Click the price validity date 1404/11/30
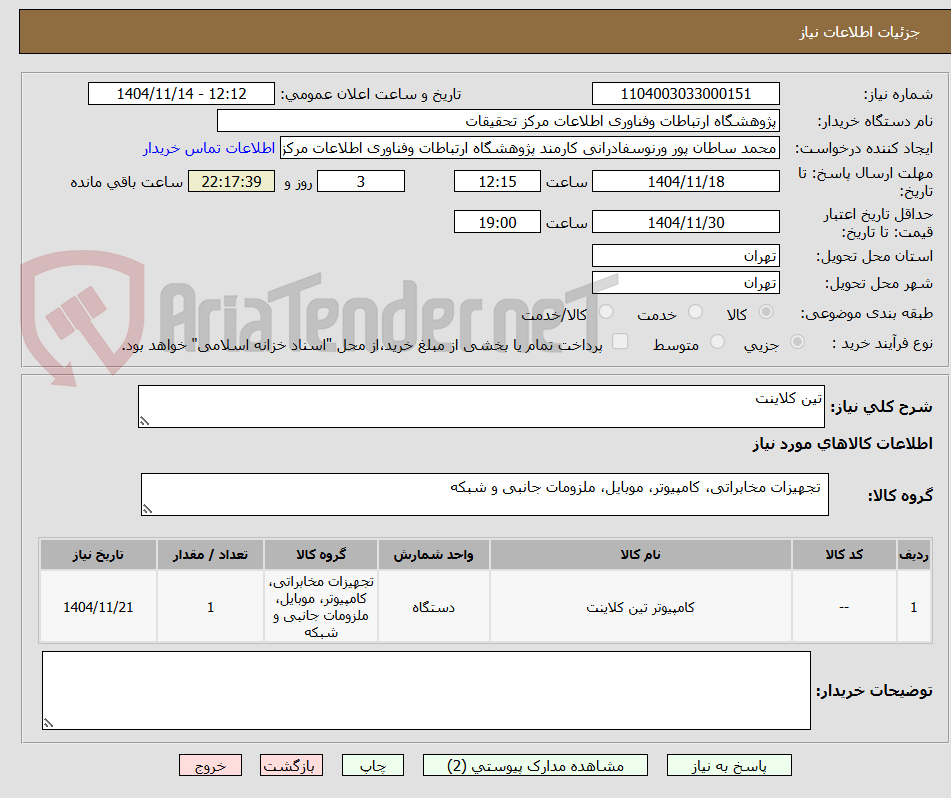 (685, 222)
